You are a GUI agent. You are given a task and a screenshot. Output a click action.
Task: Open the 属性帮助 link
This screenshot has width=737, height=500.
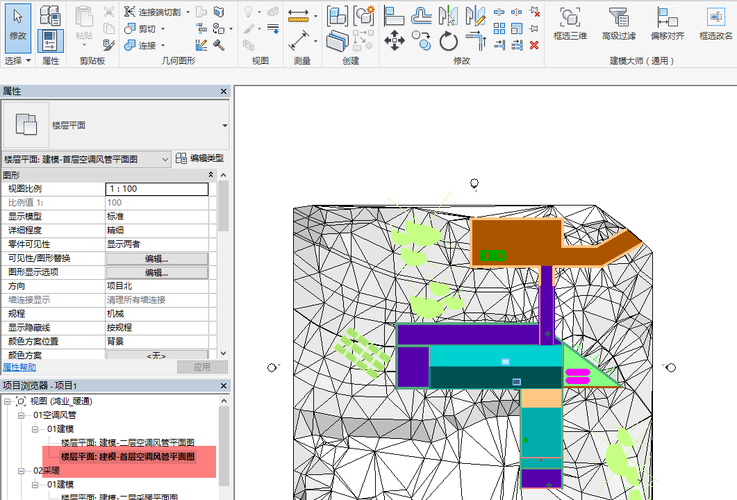click(20, 367)
